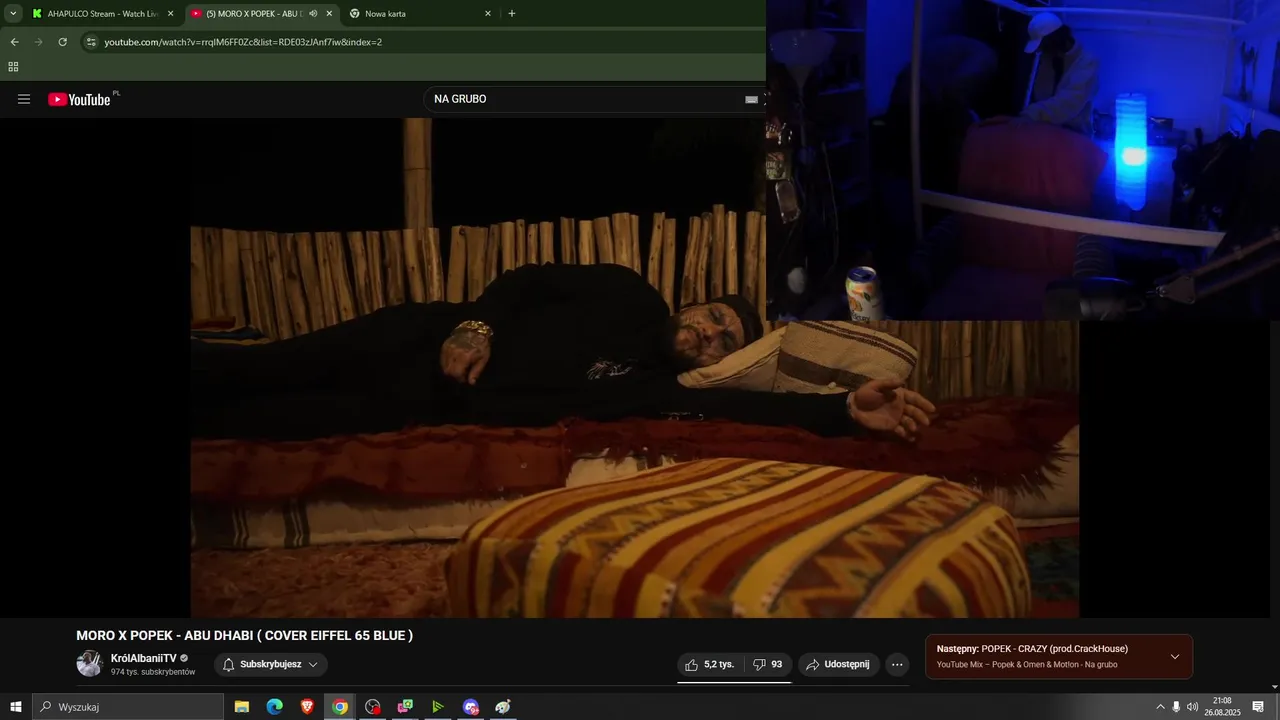
Task: Go back in browser history
Action: pos(14,42)
